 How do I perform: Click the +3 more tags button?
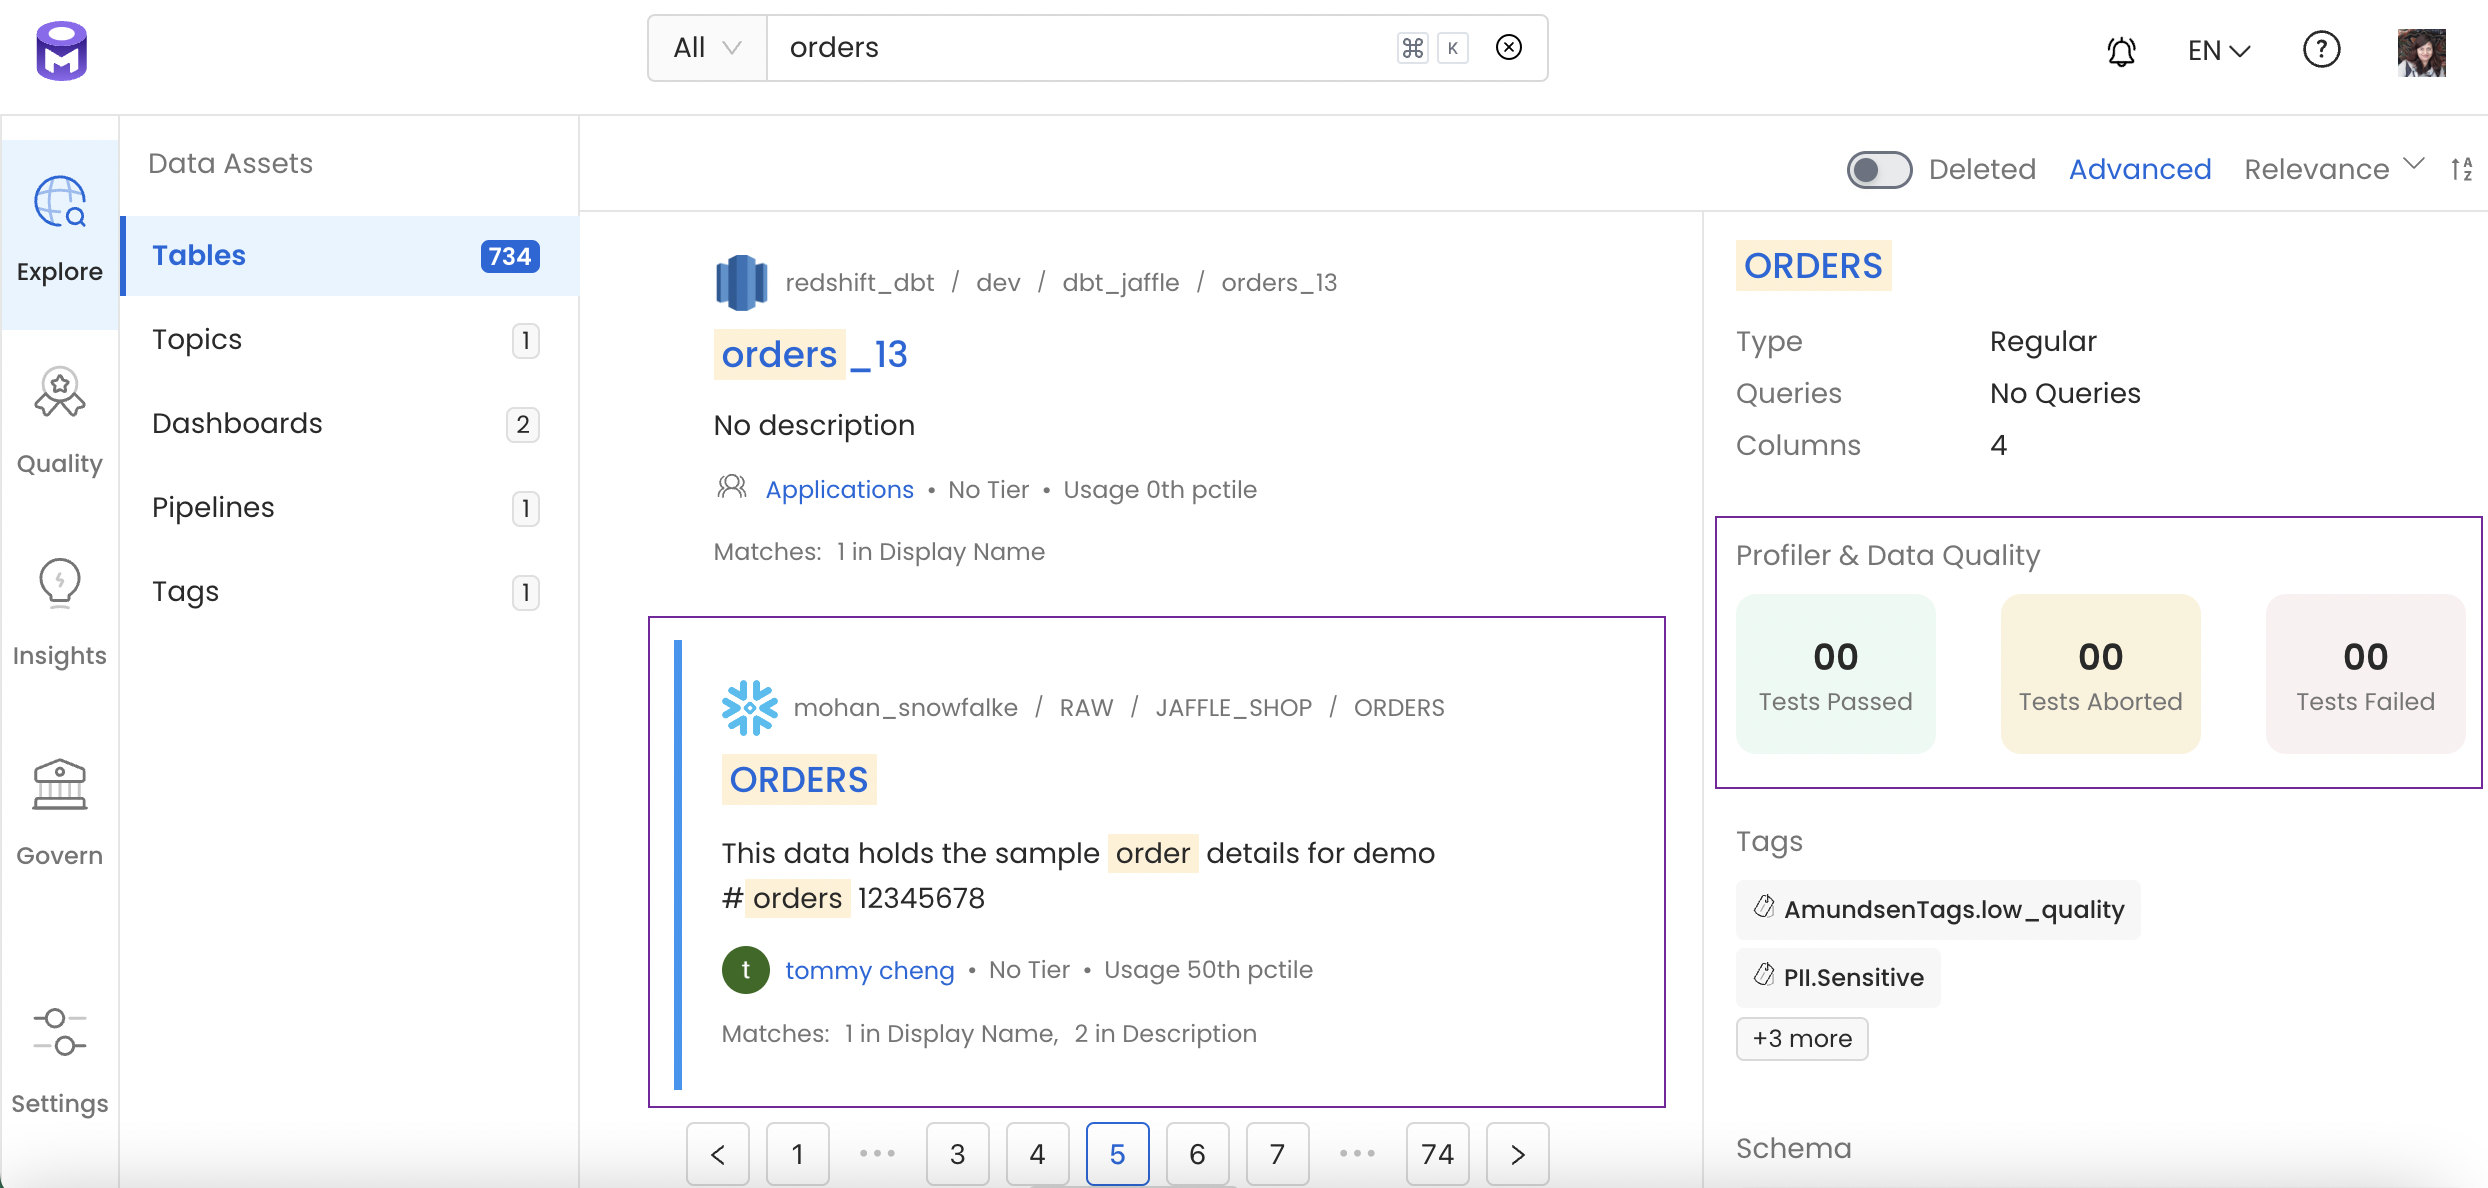click(x=1801, y=1037)
